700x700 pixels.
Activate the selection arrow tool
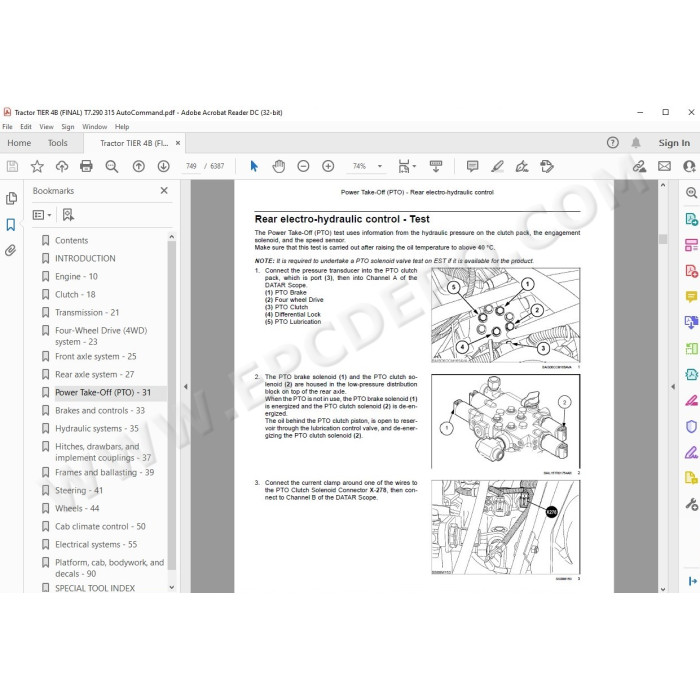click(254, 167)
